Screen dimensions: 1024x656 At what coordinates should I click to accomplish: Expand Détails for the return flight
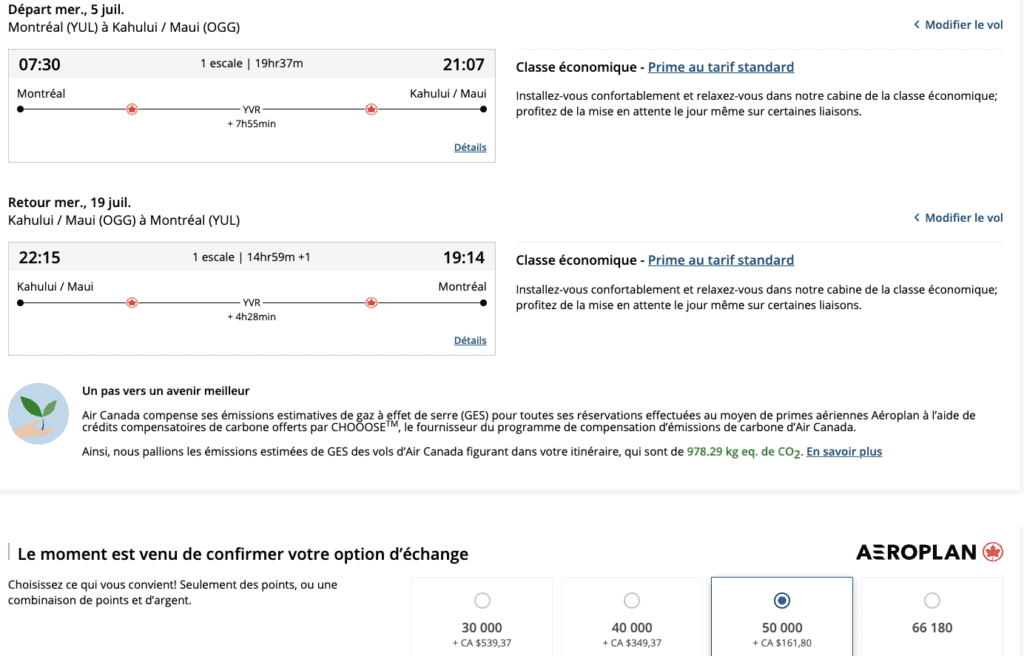[x=470, y=341]
